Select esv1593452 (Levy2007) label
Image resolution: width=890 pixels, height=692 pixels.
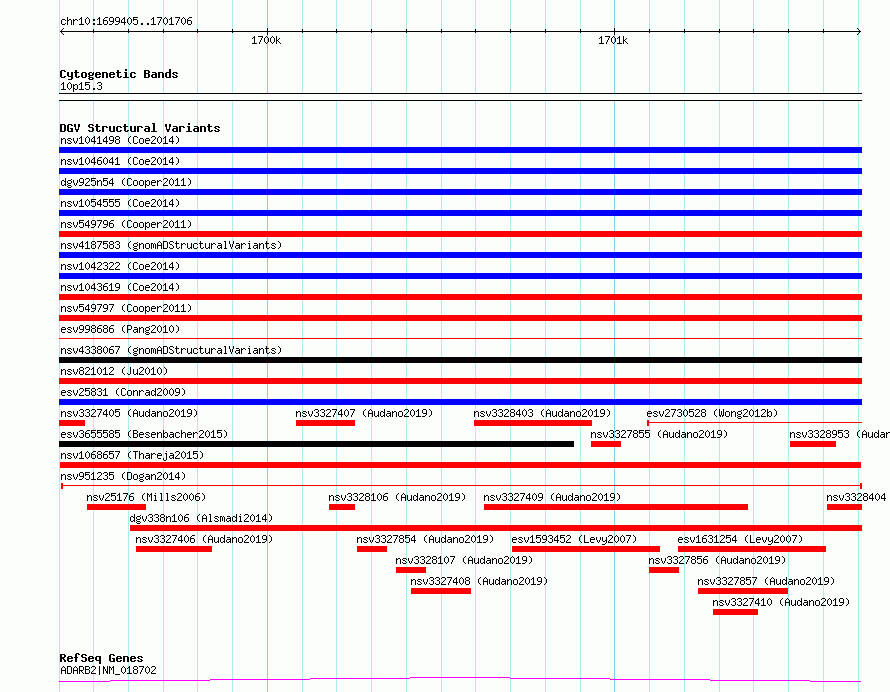coord(574,539)
